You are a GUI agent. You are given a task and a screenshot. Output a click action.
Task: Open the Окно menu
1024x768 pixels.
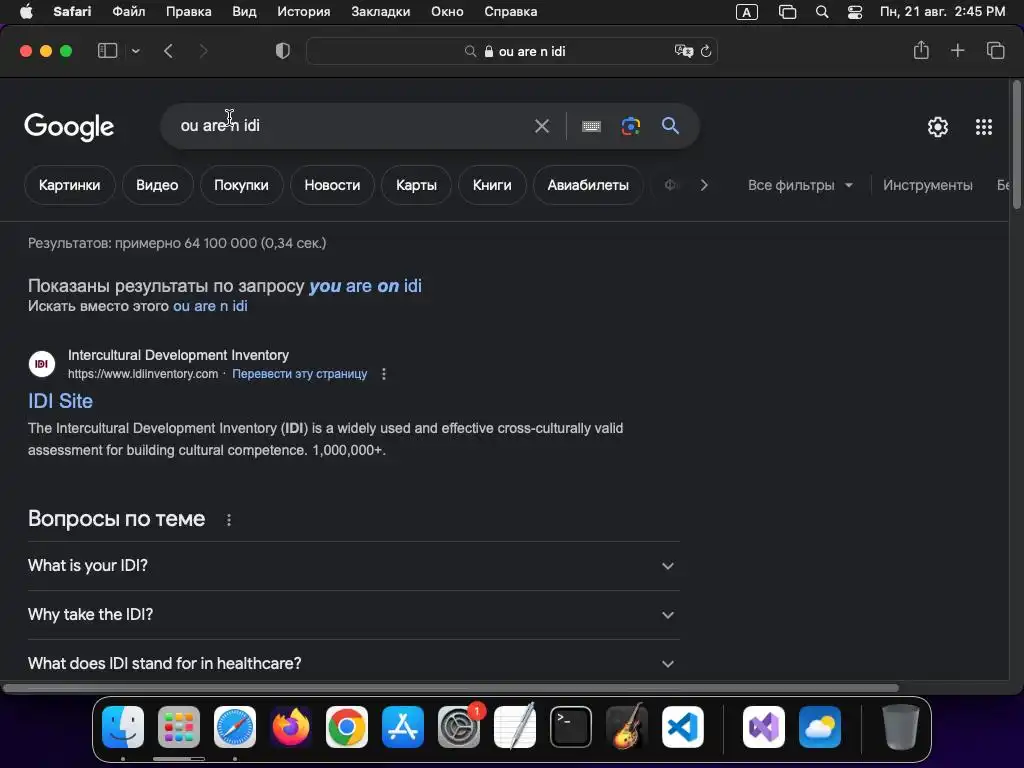coord(447,12)
